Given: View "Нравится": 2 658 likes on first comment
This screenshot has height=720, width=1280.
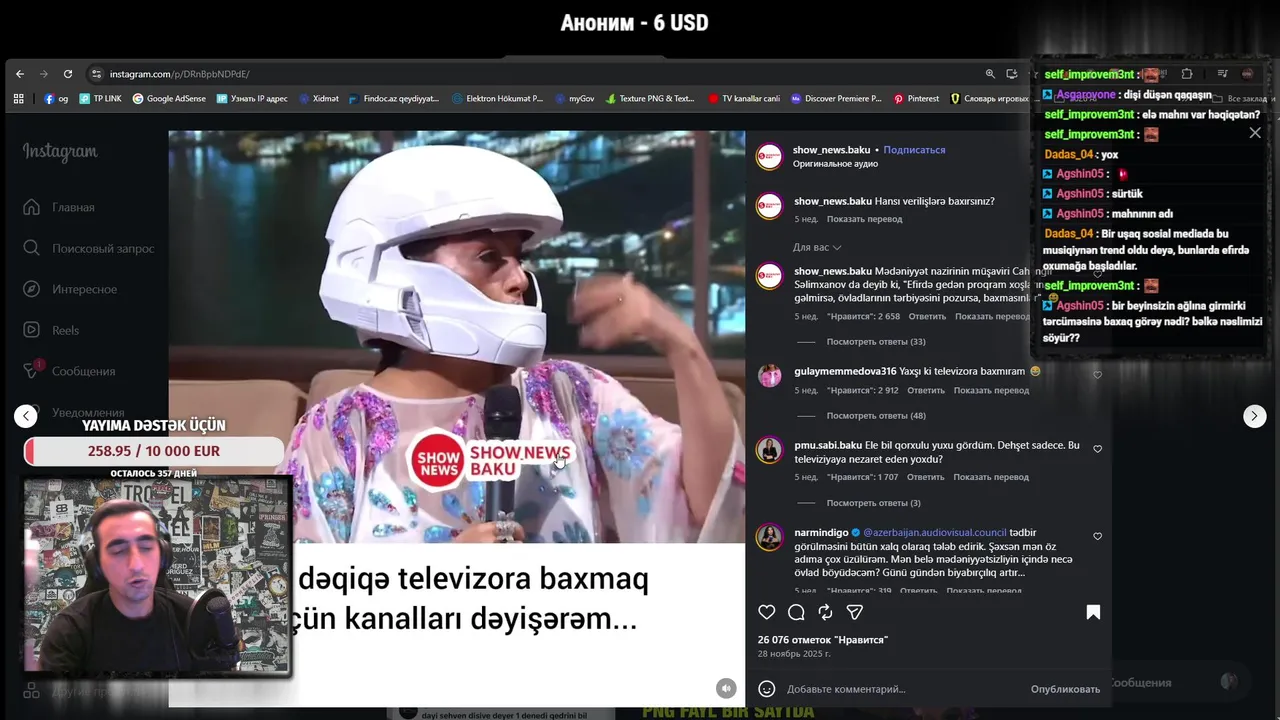Looking at the screenshot, I should pos(863,317).
